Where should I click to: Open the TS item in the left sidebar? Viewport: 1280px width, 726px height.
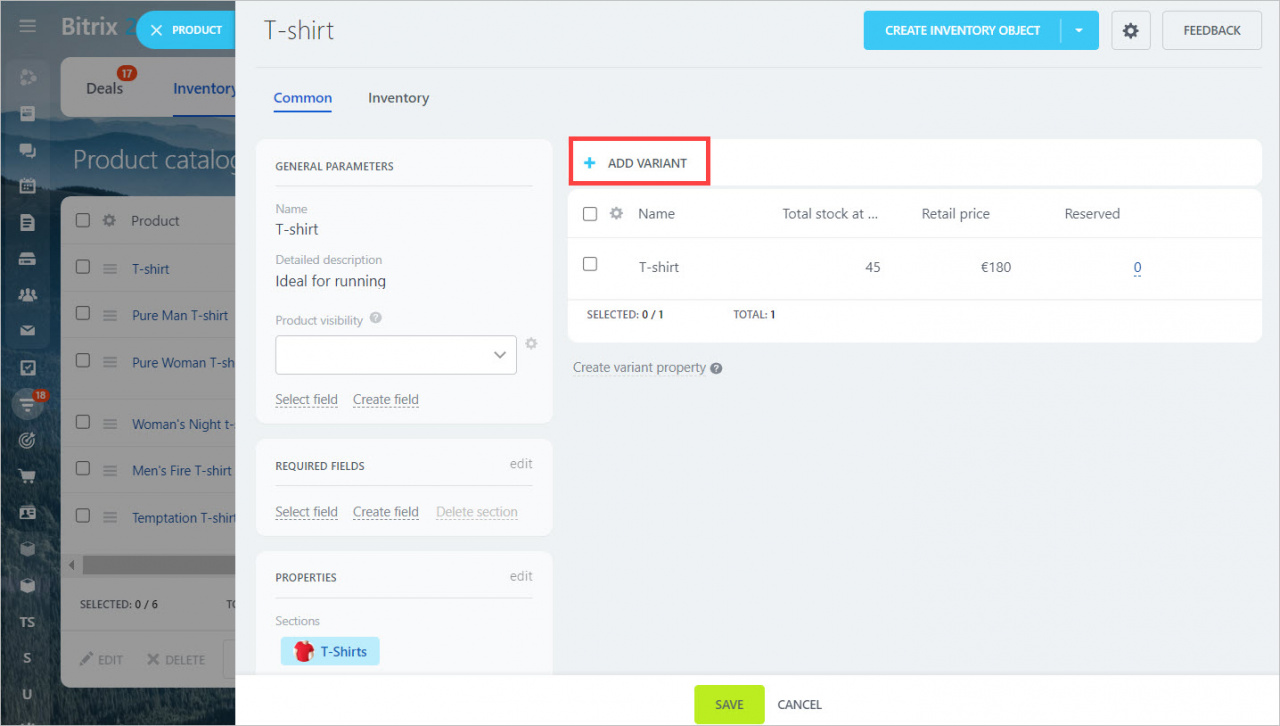pyautogui.click(x=28, y=622)
